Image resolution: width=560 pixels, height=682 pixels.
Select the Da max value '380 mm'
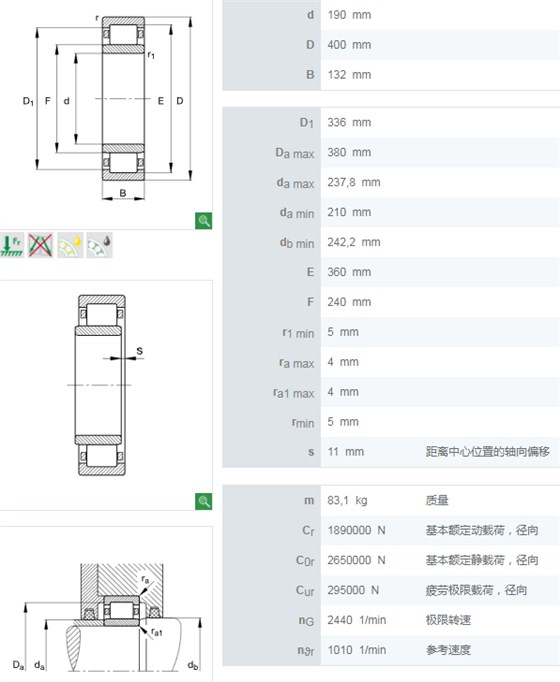349,153
